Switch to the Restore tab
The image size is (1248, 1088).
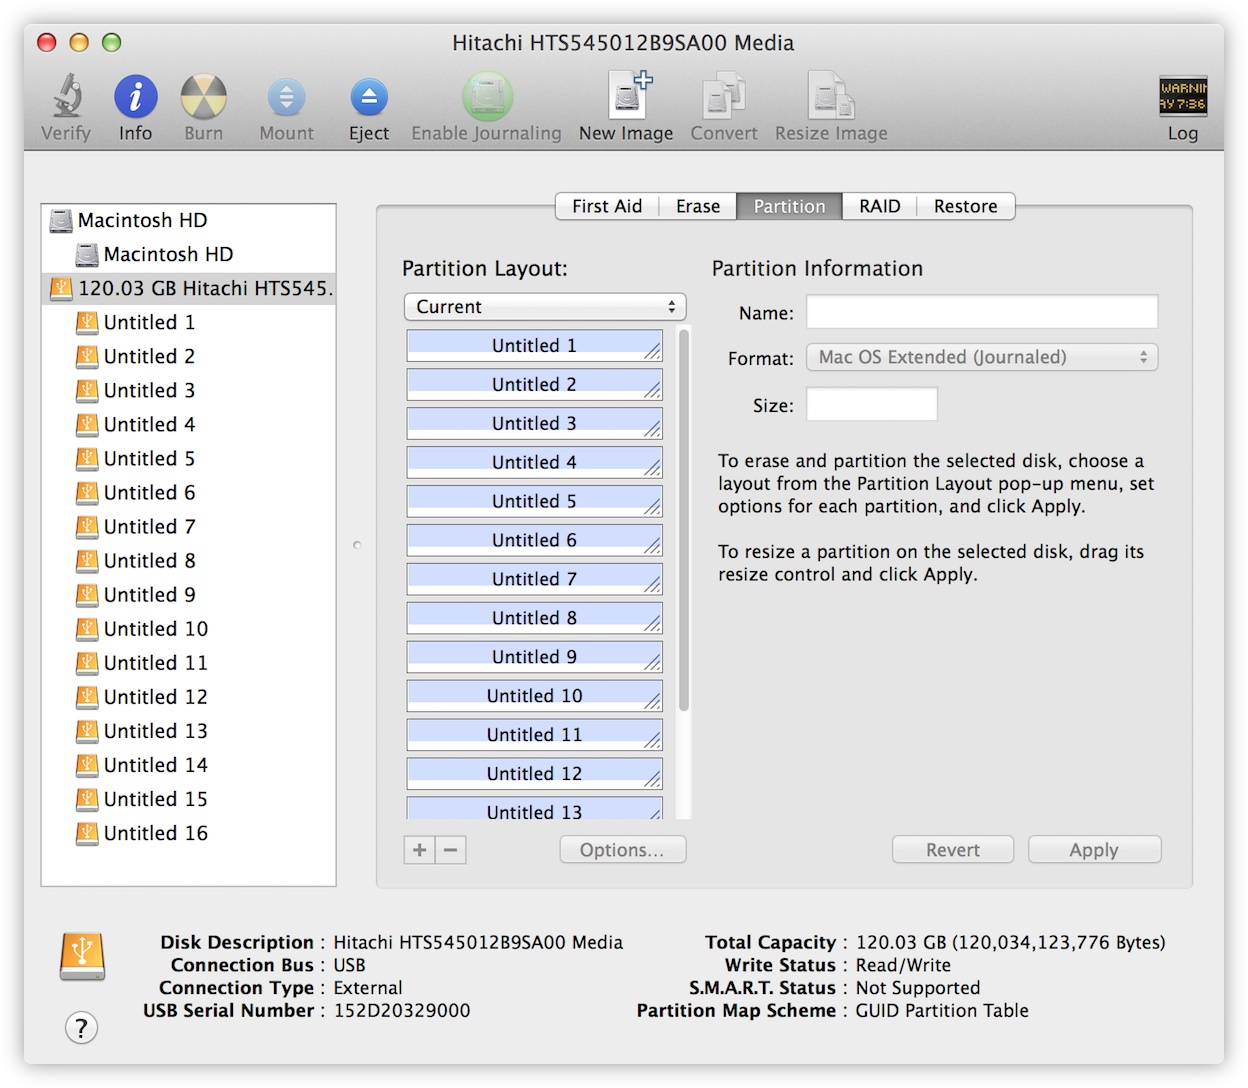point(966,206)
